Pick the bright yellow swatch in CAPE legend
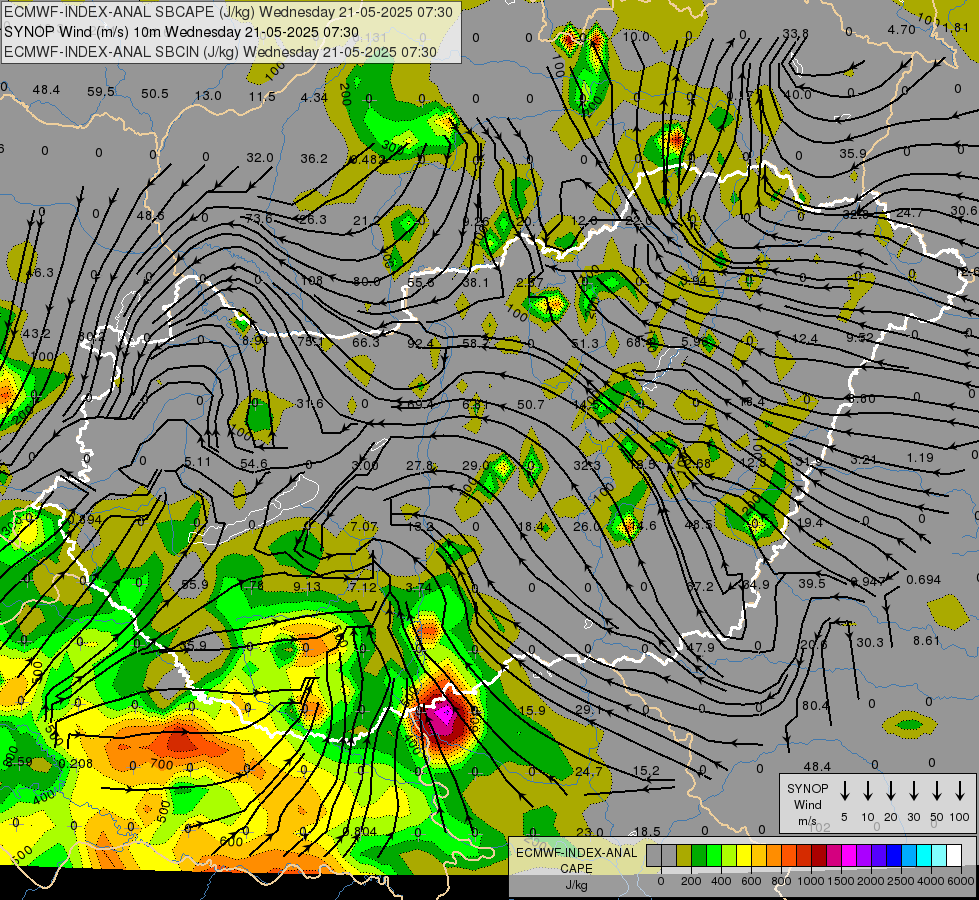 click(744, 856)
